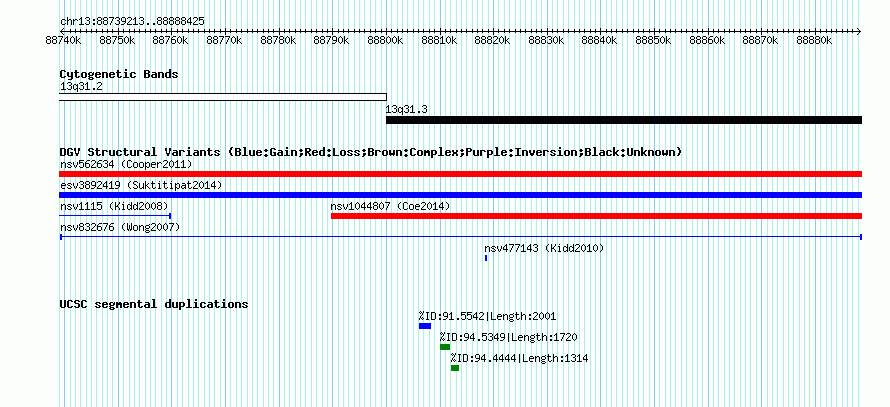Click the chr13:88739213..88888425 coordinates label
890x407 pixels.
(132, 22)
